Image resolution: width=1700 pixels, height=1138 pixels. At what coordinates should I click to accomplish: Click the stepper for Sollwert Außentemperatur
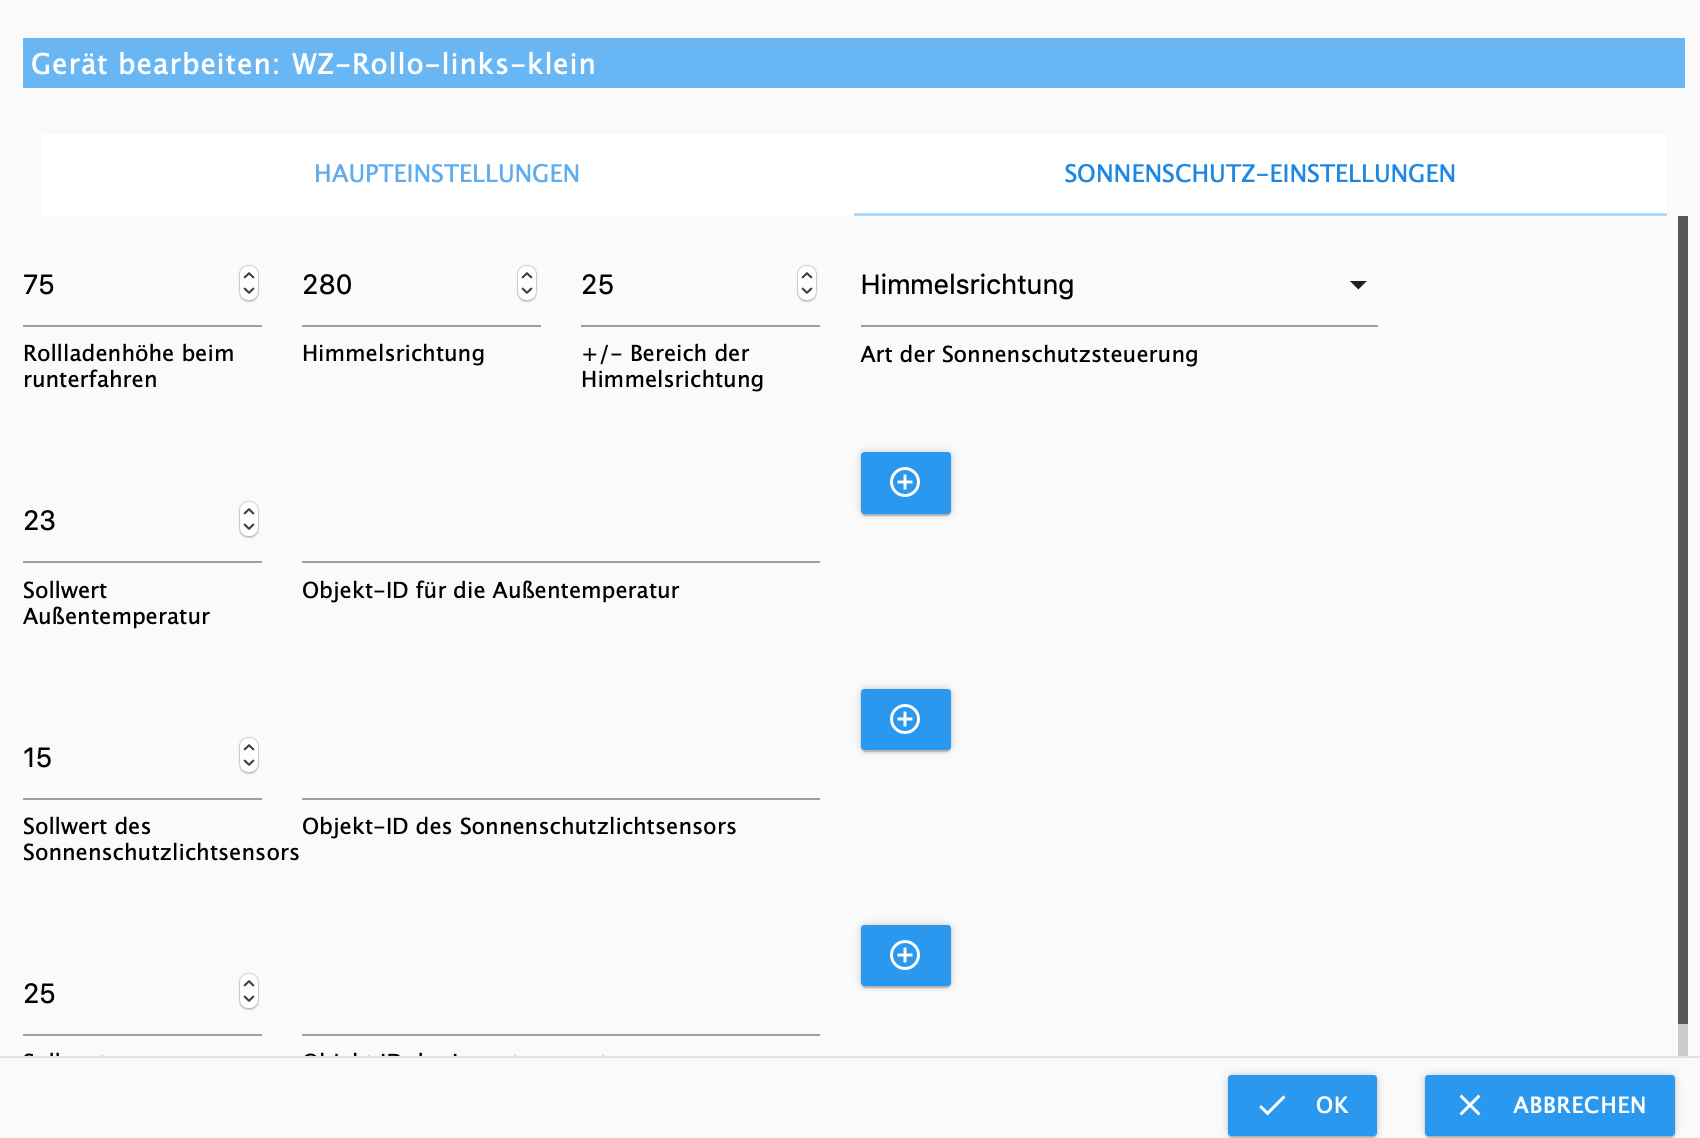pos(249,520)
